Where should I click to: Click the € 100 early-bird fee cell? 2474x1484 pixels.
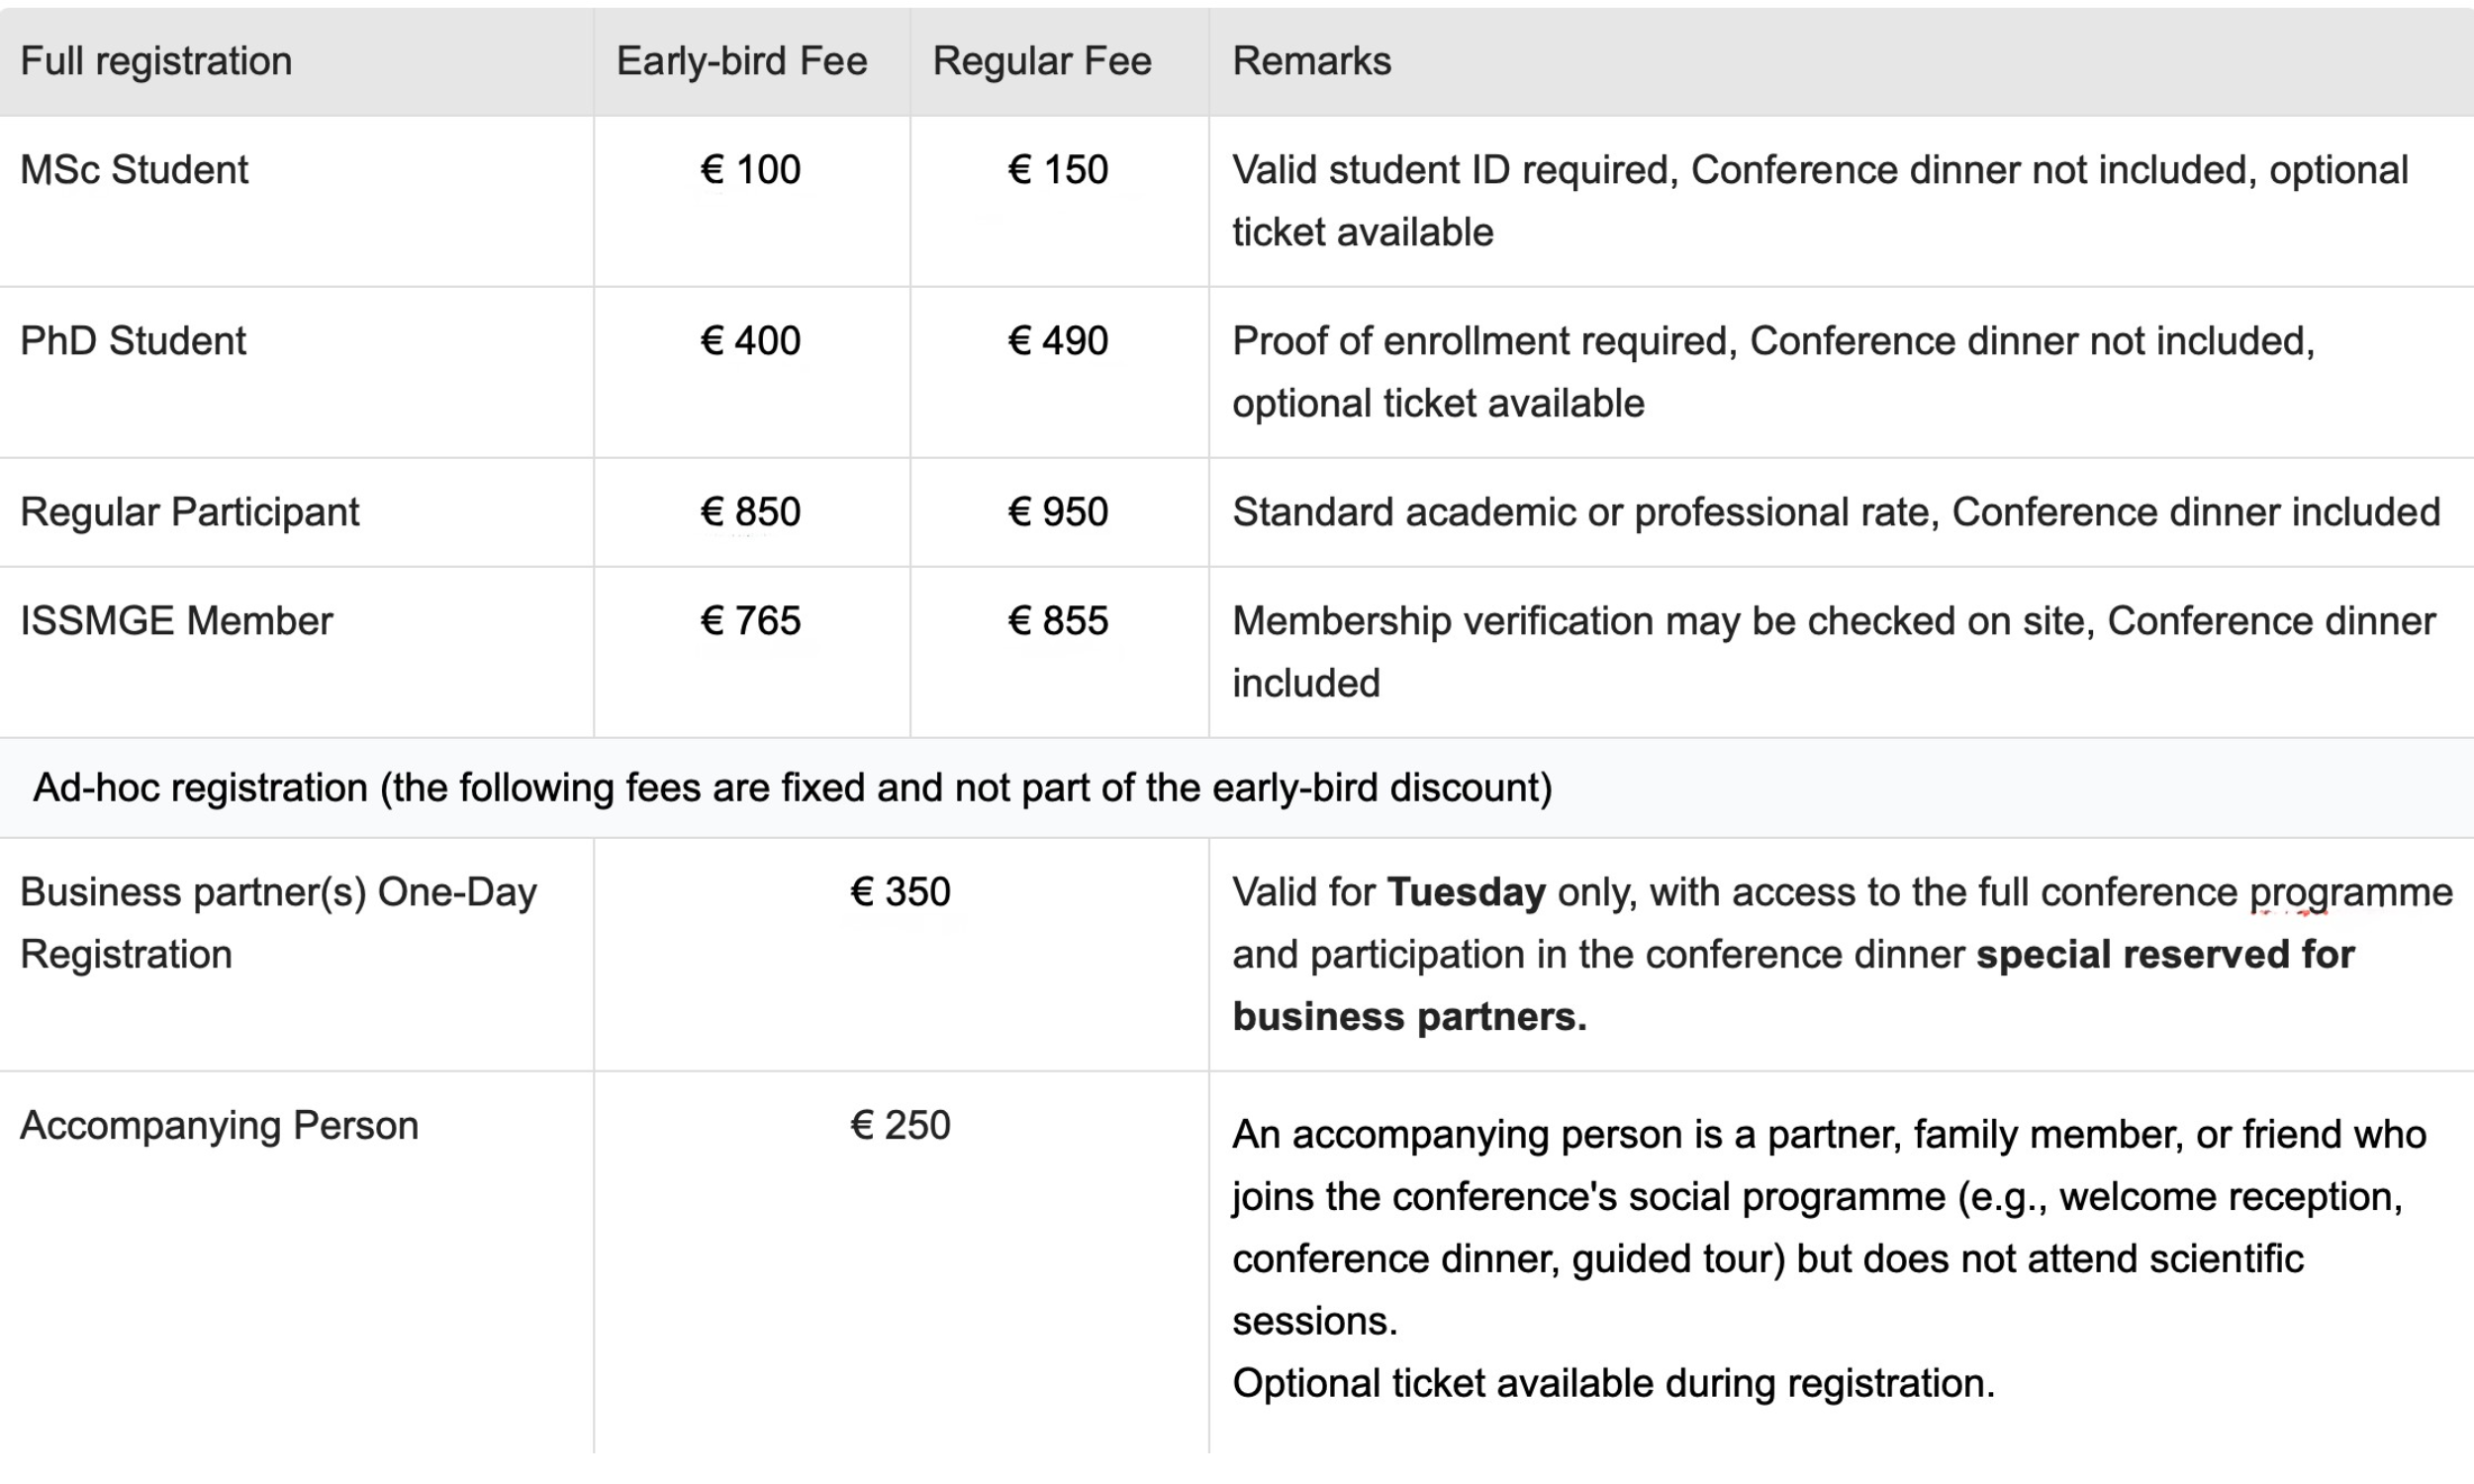point(750,170)
